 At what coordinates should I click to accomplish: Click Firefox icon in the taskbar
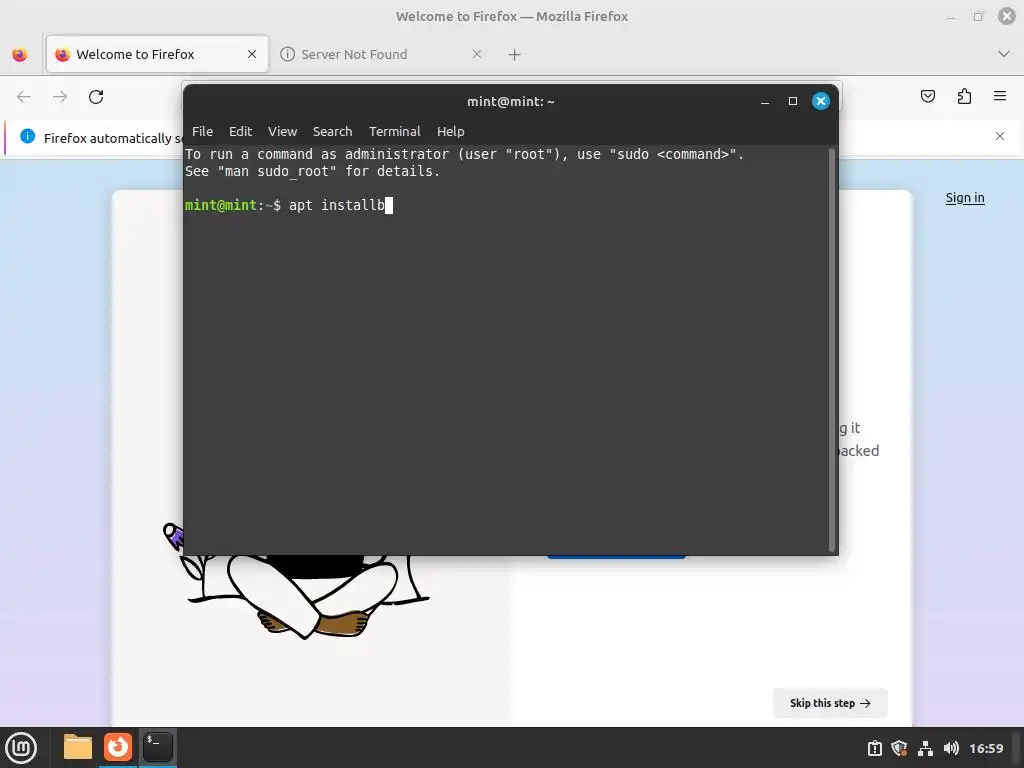[x=118, y=747]
